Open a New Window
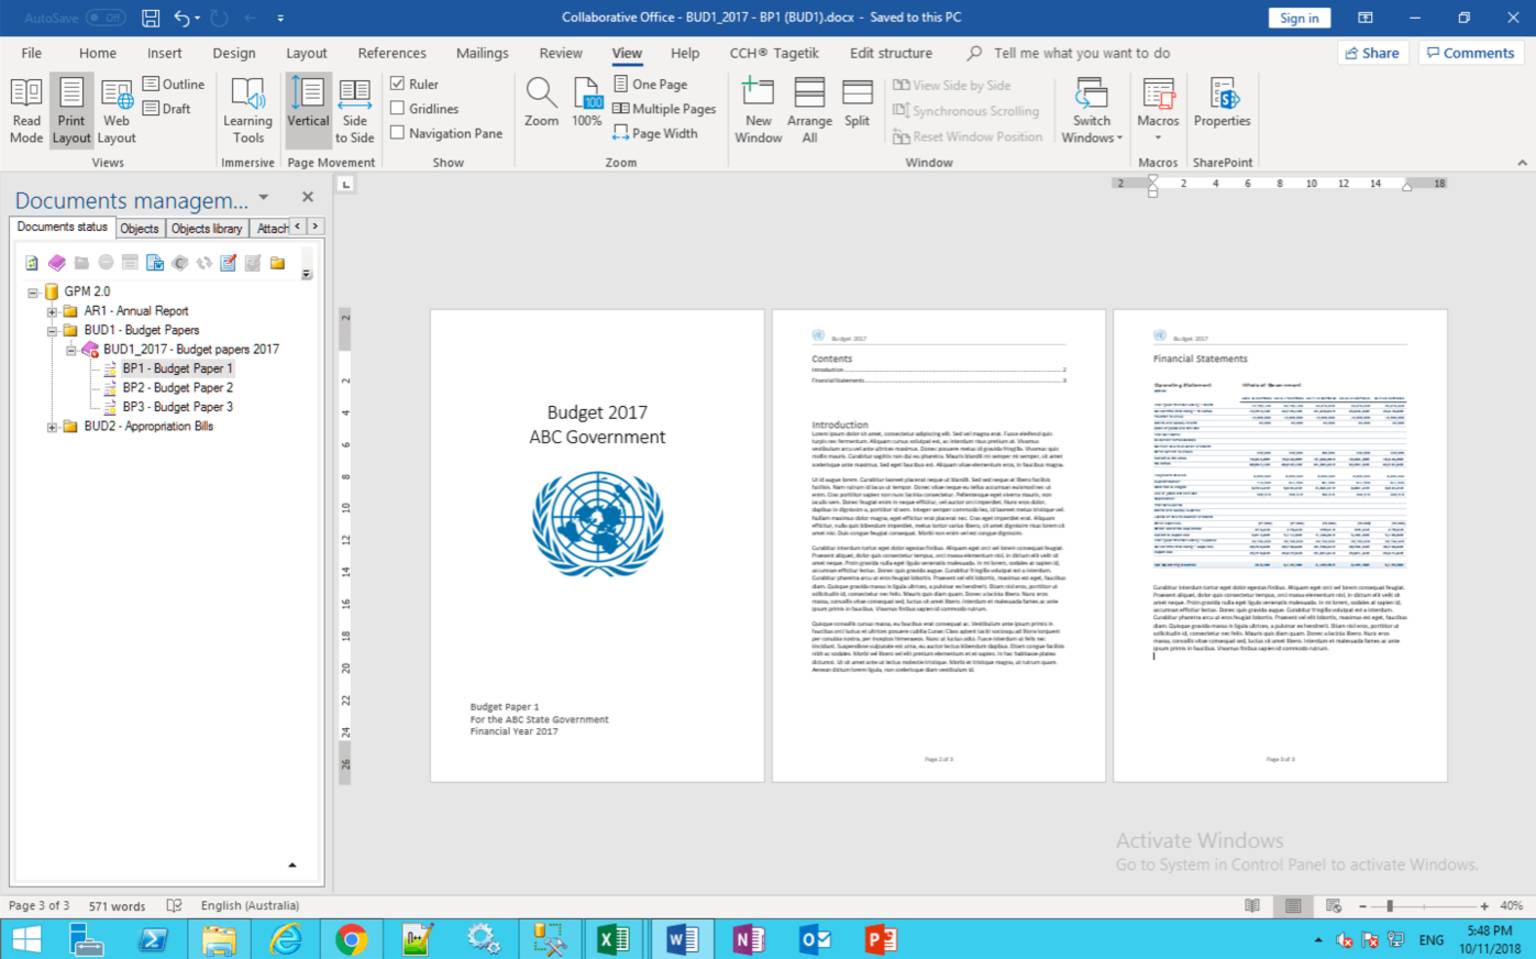 [758, 110]
